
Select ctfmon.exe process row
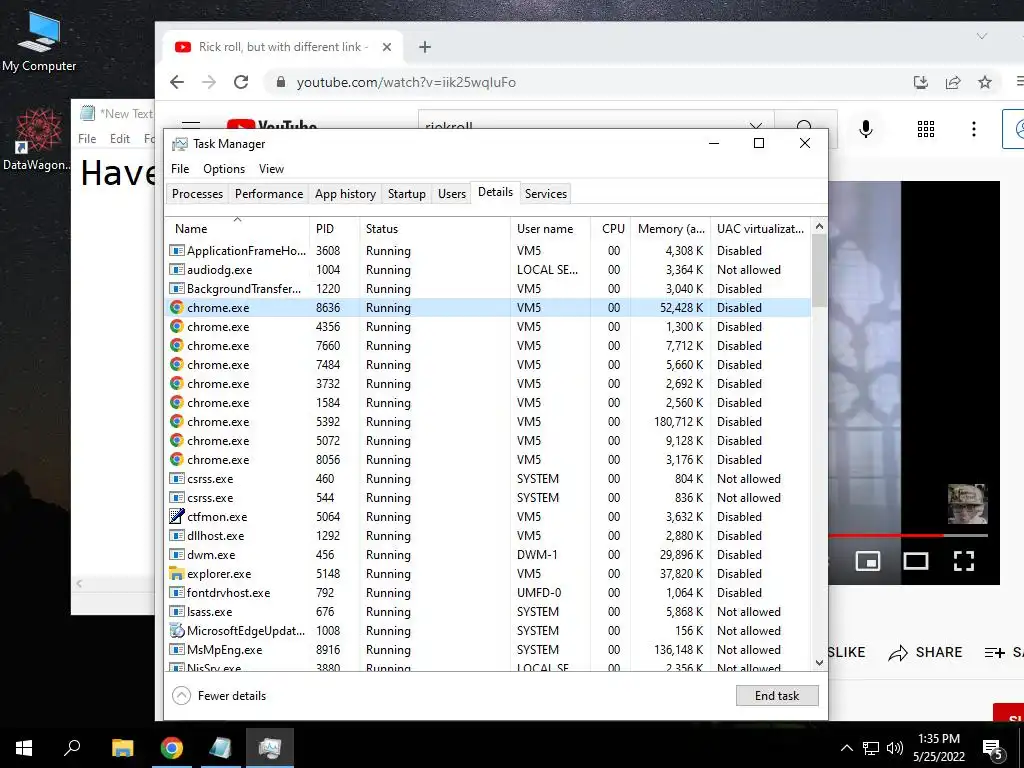click(488, 517)
